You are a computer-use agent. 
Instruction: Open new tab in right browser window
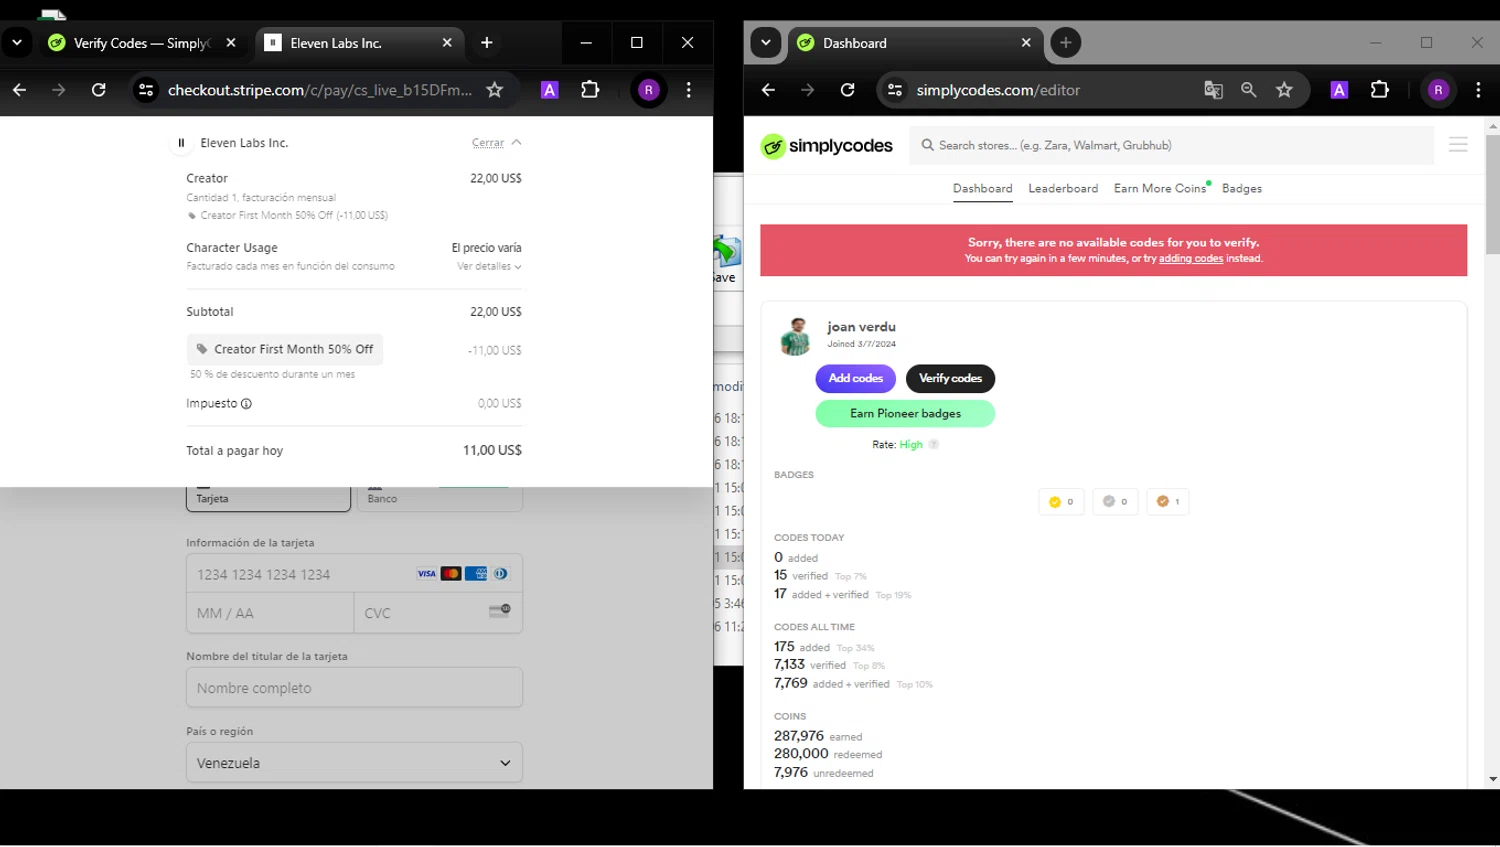1066,43
